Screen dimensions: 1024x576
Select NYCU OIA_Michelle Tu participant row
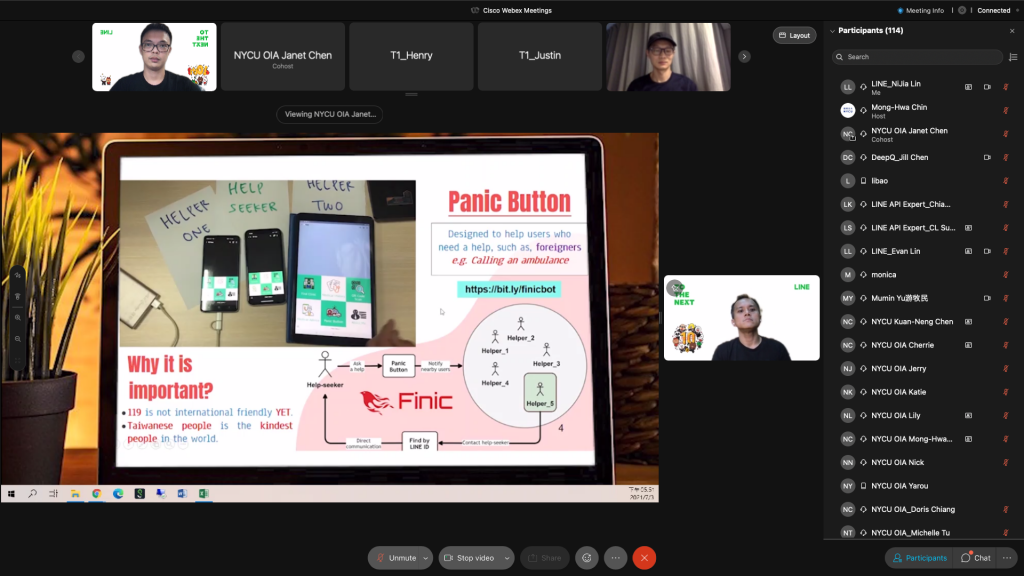coord(923,533)
